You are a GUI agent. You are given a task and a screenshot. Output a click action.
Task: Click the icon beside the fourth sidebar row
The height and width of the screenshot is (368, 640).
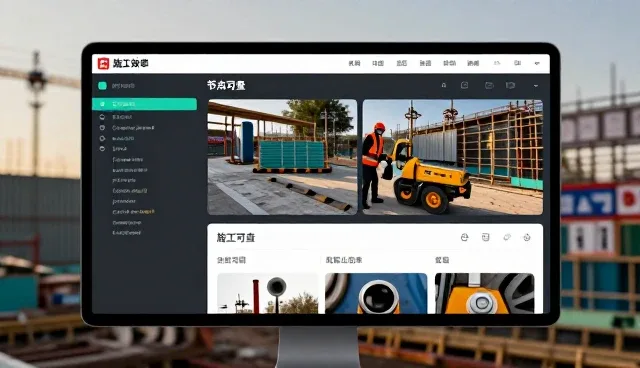click(x=102, y=138)
